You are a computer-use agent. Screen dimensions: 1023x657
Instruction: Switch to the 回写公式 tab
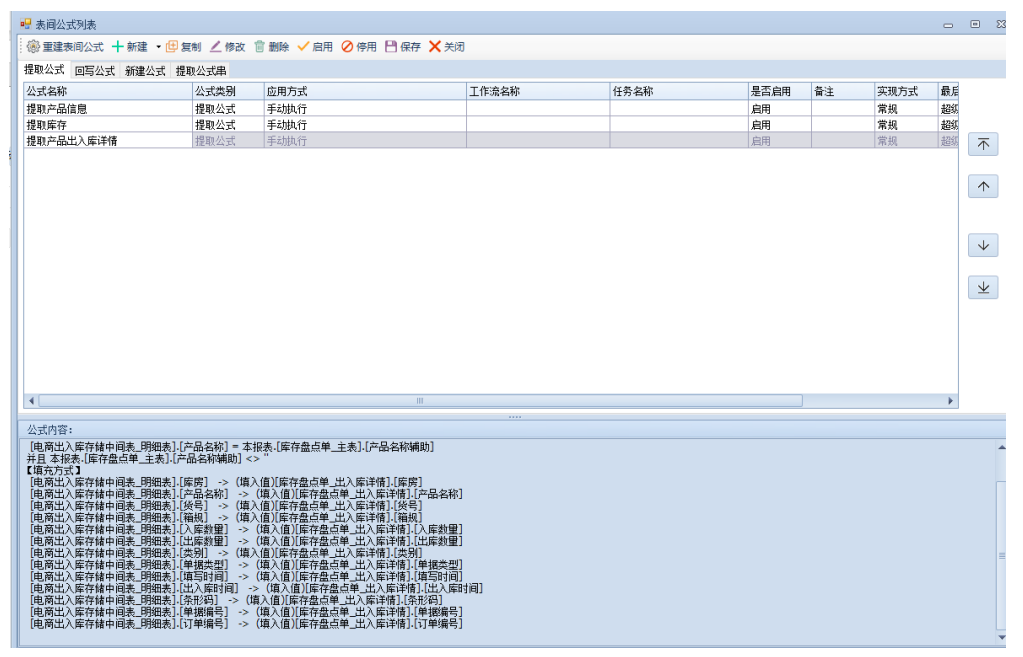coord(95,71)
